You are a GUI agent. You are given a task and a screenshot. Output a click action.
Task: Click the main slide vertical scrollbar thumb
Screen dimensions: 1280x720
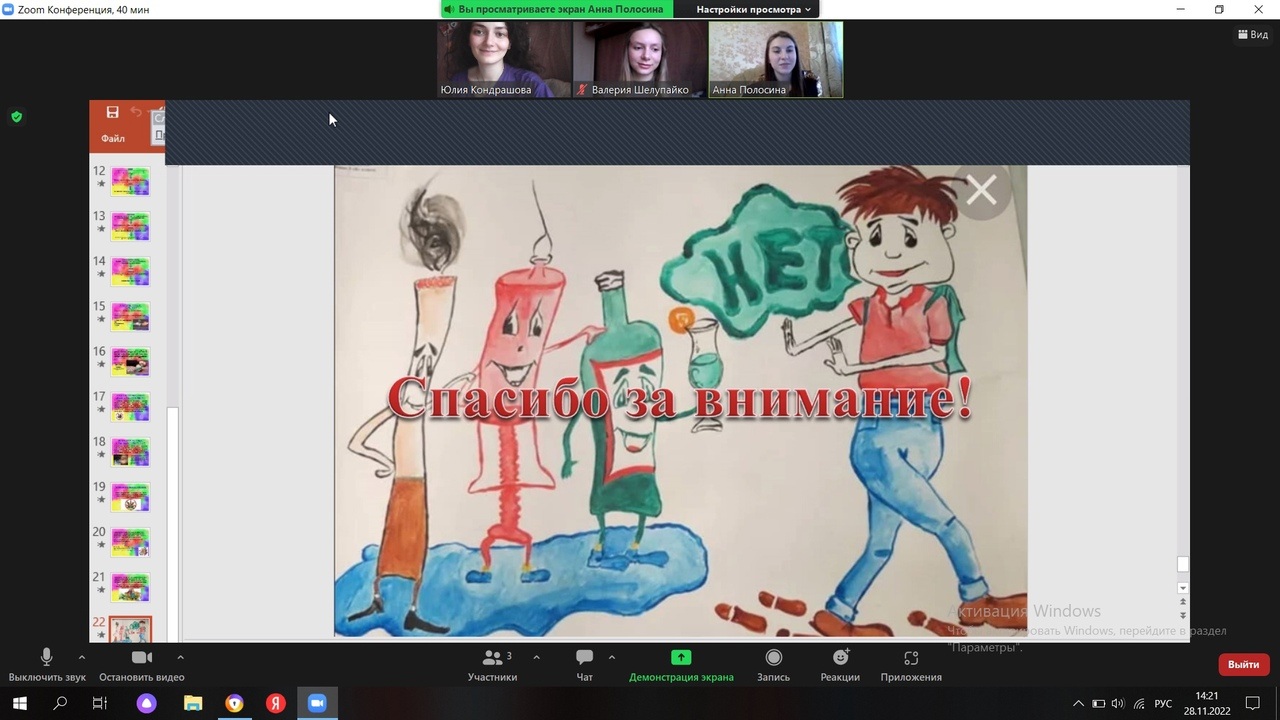click(1183, 564)
